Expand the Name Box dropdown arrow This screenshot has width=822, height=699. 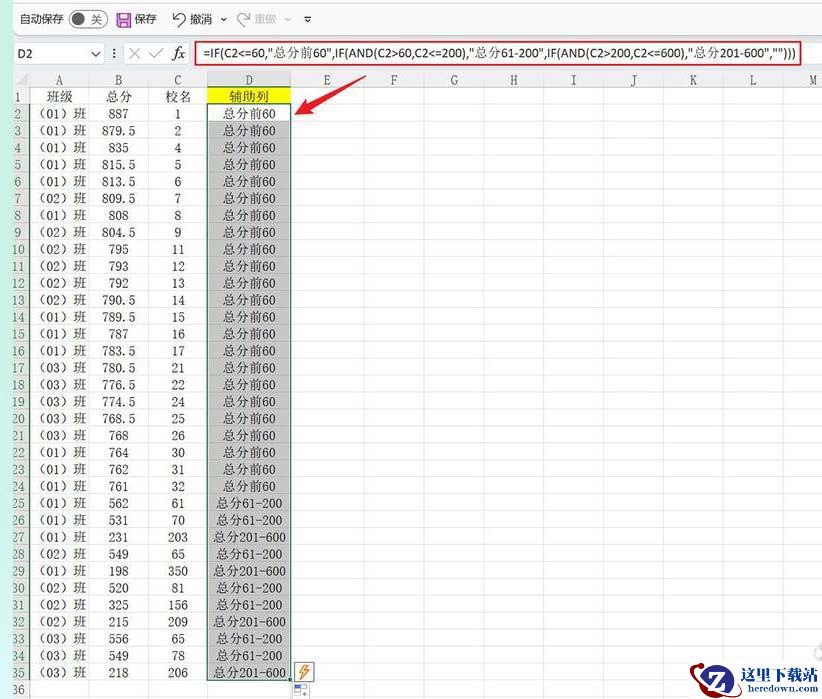95,53
